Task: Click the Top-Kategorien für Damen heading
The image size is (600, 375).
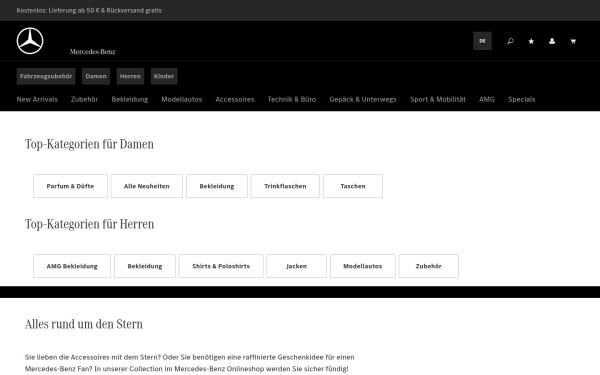Action: point(89,144)
